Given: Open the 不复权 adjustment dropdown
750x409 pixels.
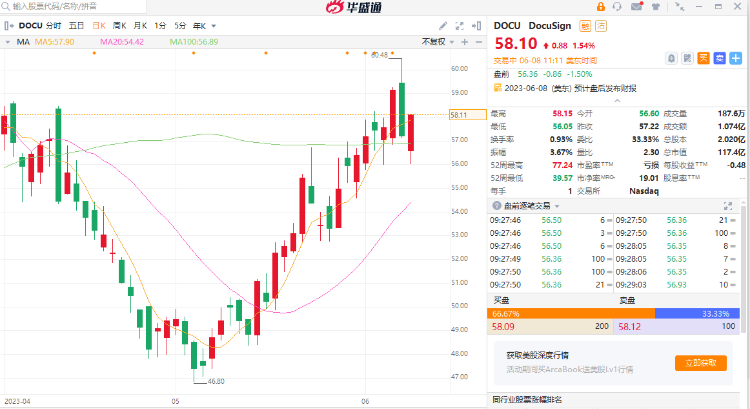Looking at the screenshot, I should [438, 42].
